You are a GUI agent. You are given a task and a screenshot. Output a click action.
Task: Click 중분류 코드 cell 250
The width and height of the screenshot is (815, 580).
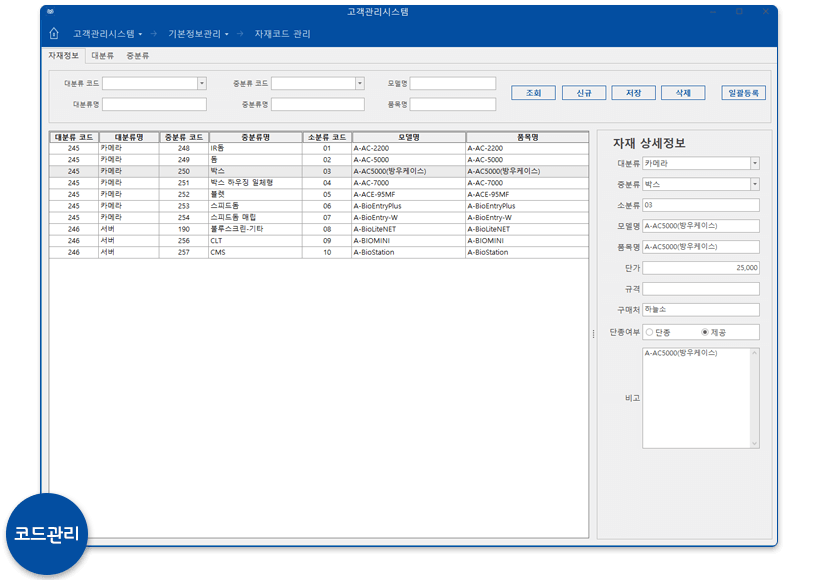pos(184,171)
